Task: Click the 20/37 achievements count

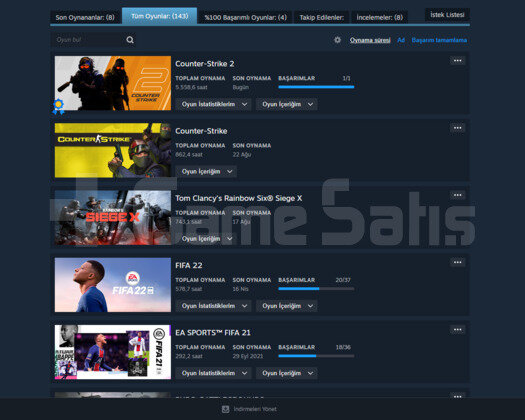Action: (x=343, y=280)
